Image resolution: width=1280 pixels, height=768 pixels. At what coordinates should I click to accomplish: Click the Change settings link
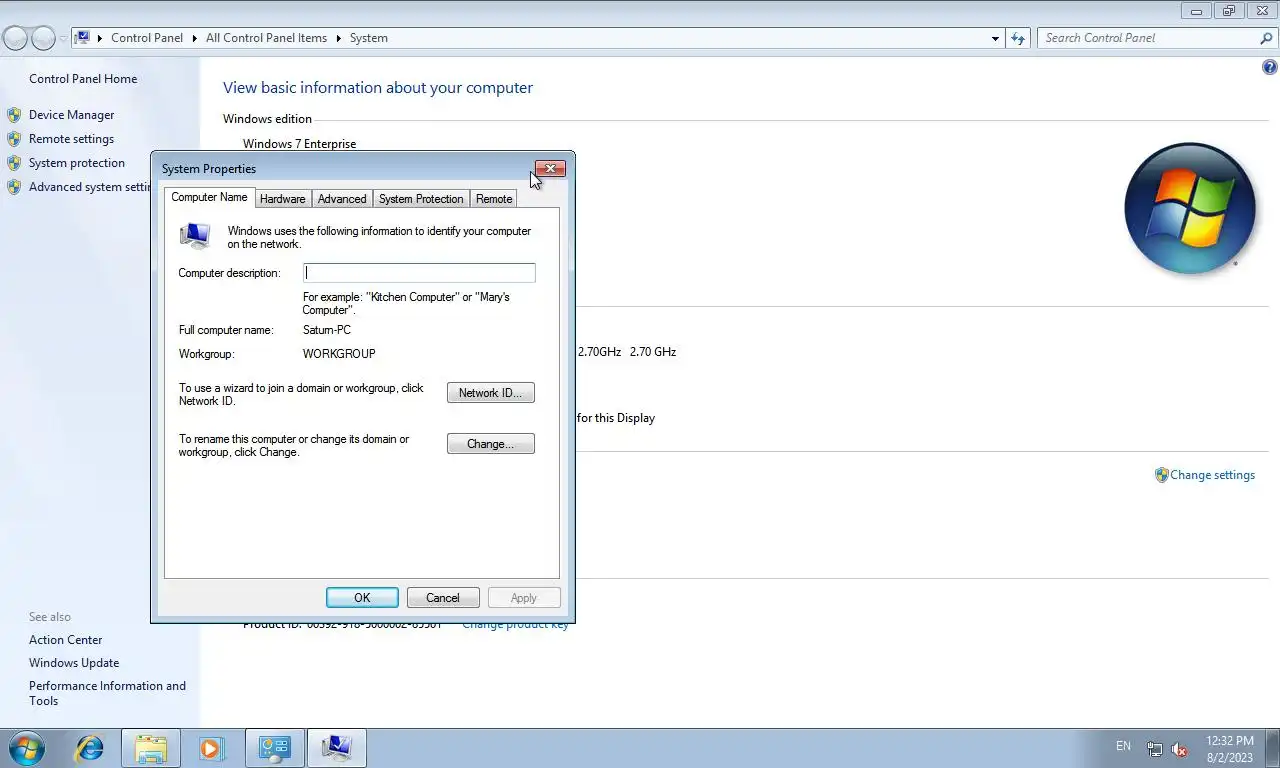click(1212, 475)
